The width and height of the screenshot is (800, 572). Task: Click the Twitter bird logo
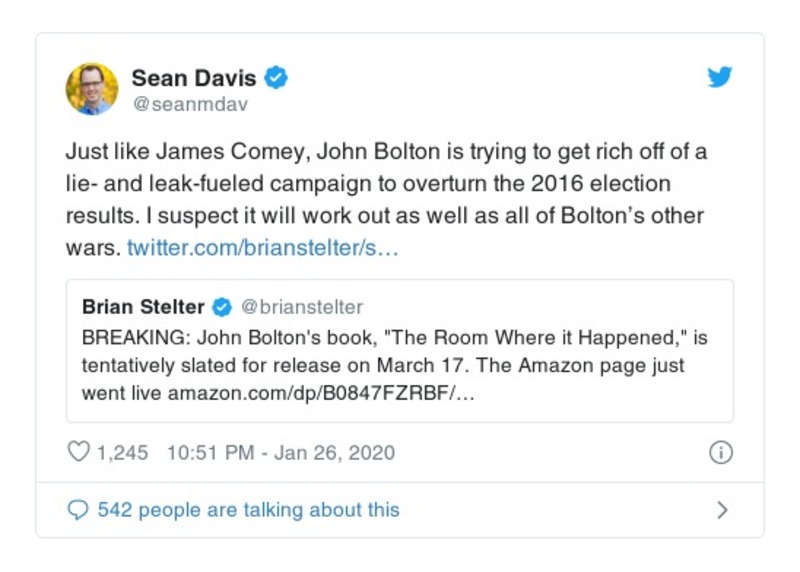coord(720,78)
